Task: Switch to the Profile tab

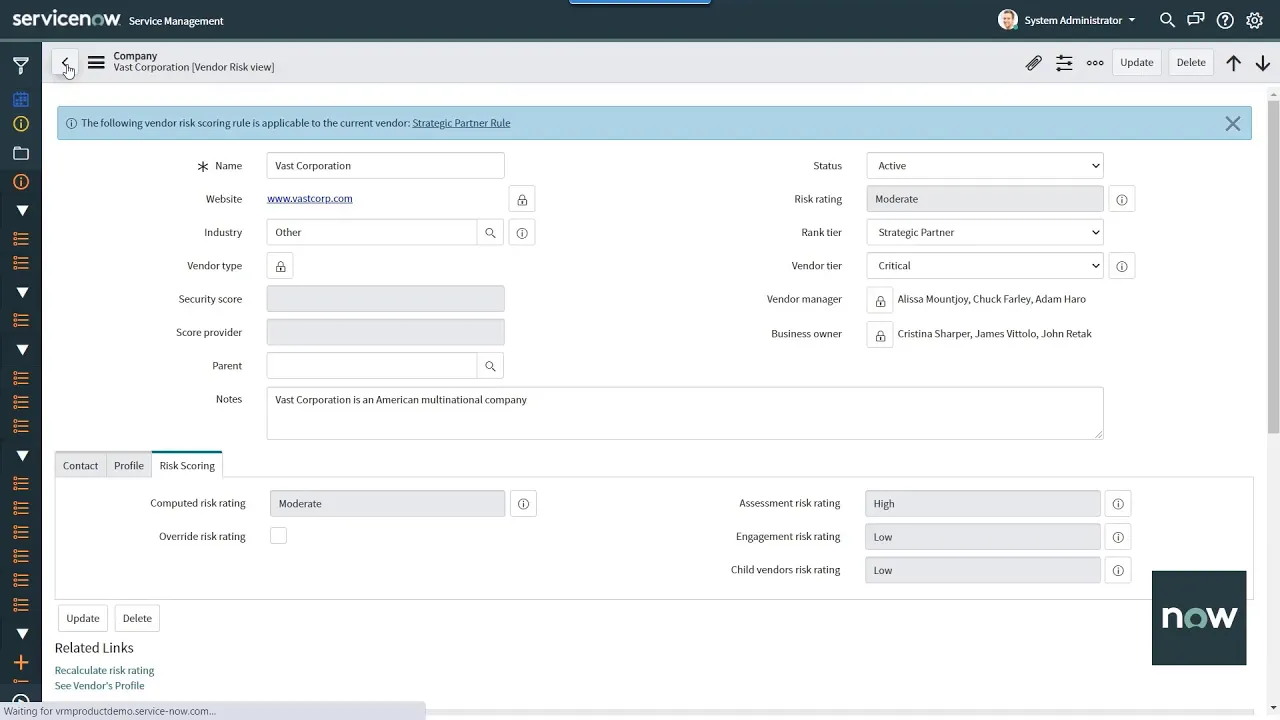Action: [x=128, y=465]
